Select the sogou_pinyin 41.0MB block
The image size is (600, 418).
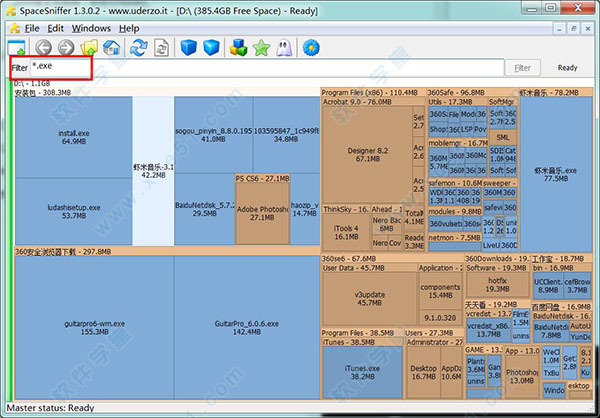click(x=213, y=135)
